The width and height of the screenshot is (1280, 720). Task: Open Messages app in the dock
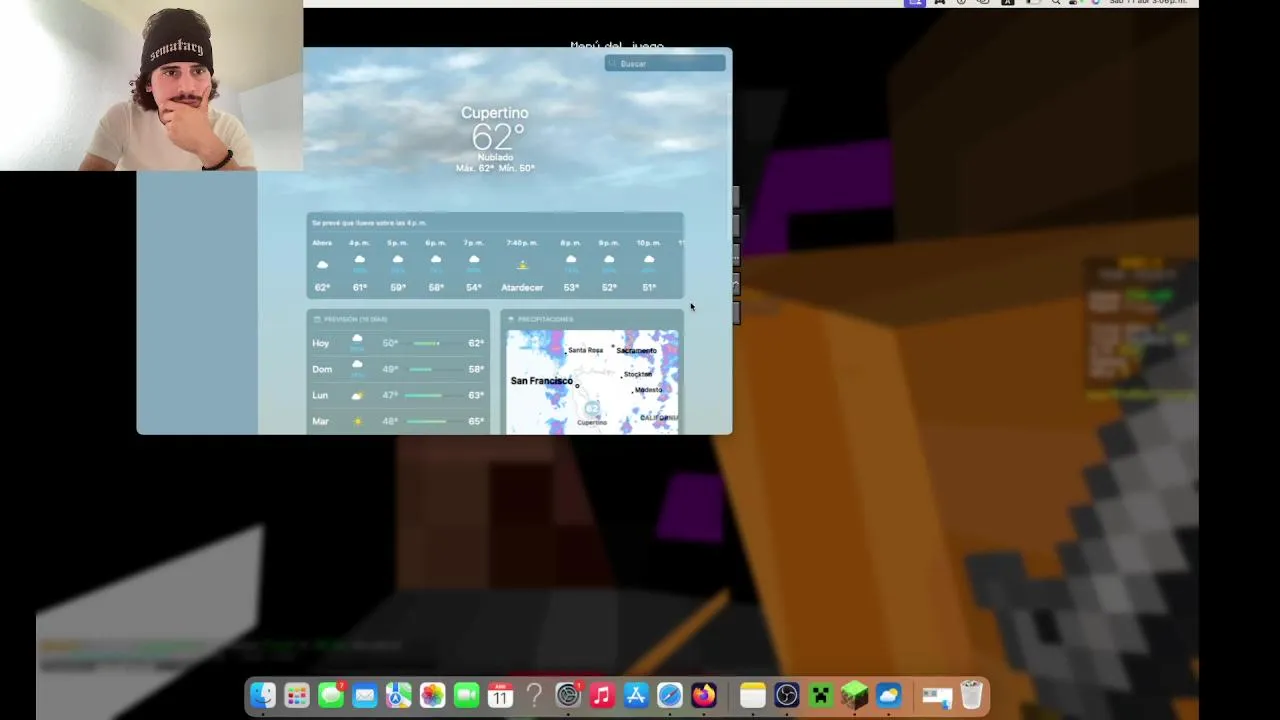(331, 695)
